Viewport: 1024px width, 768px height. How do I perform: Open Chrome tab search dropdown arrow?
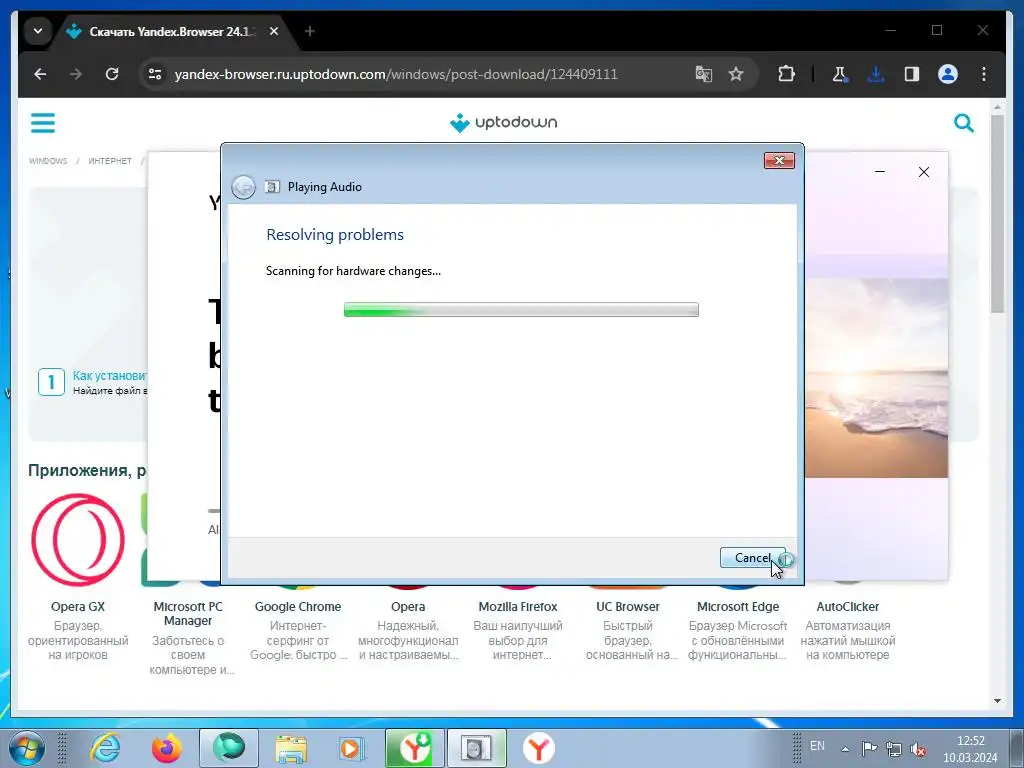[38, 31]
